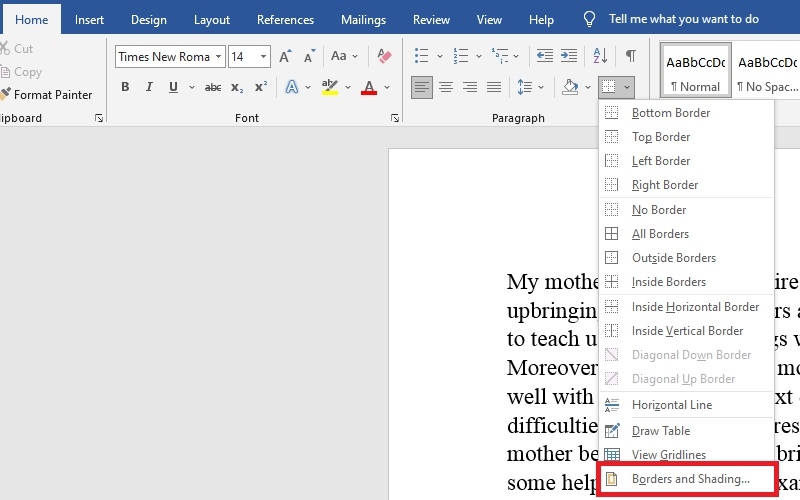Click the Sort button in Paragraph group
800x500 pixels.
point(600,56)
